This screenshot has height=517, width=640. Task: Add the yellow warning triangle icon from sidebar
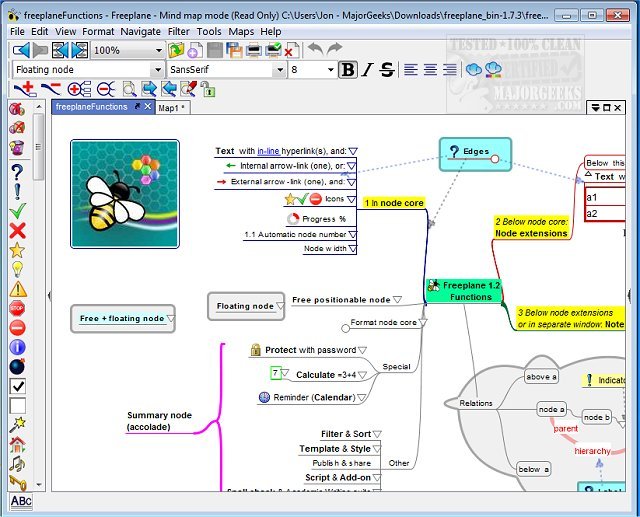[18, 288]
